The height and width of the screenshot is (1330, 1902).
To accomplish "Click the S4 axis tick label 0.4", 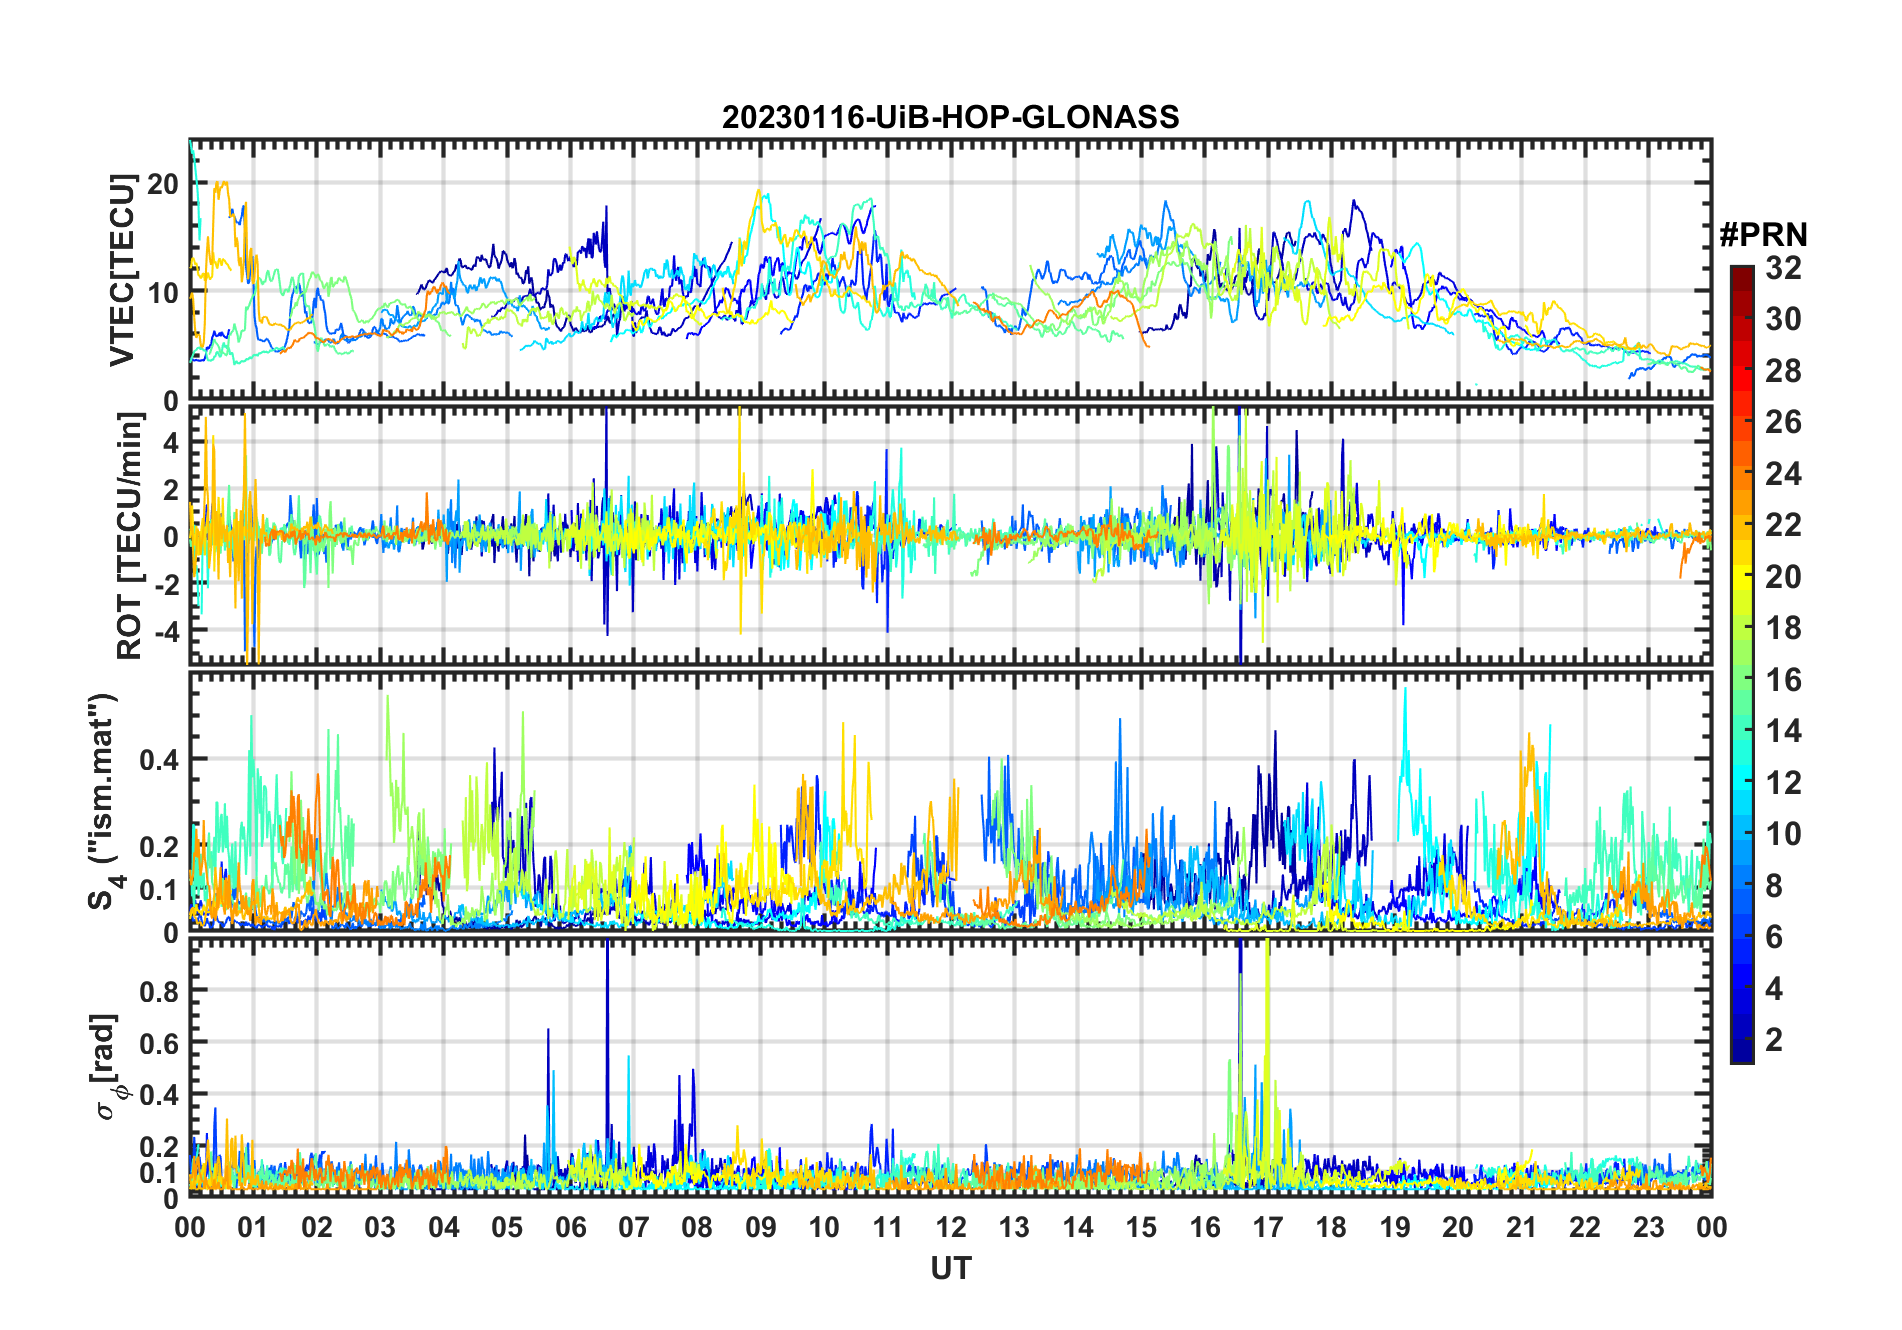I will (160, 760).
